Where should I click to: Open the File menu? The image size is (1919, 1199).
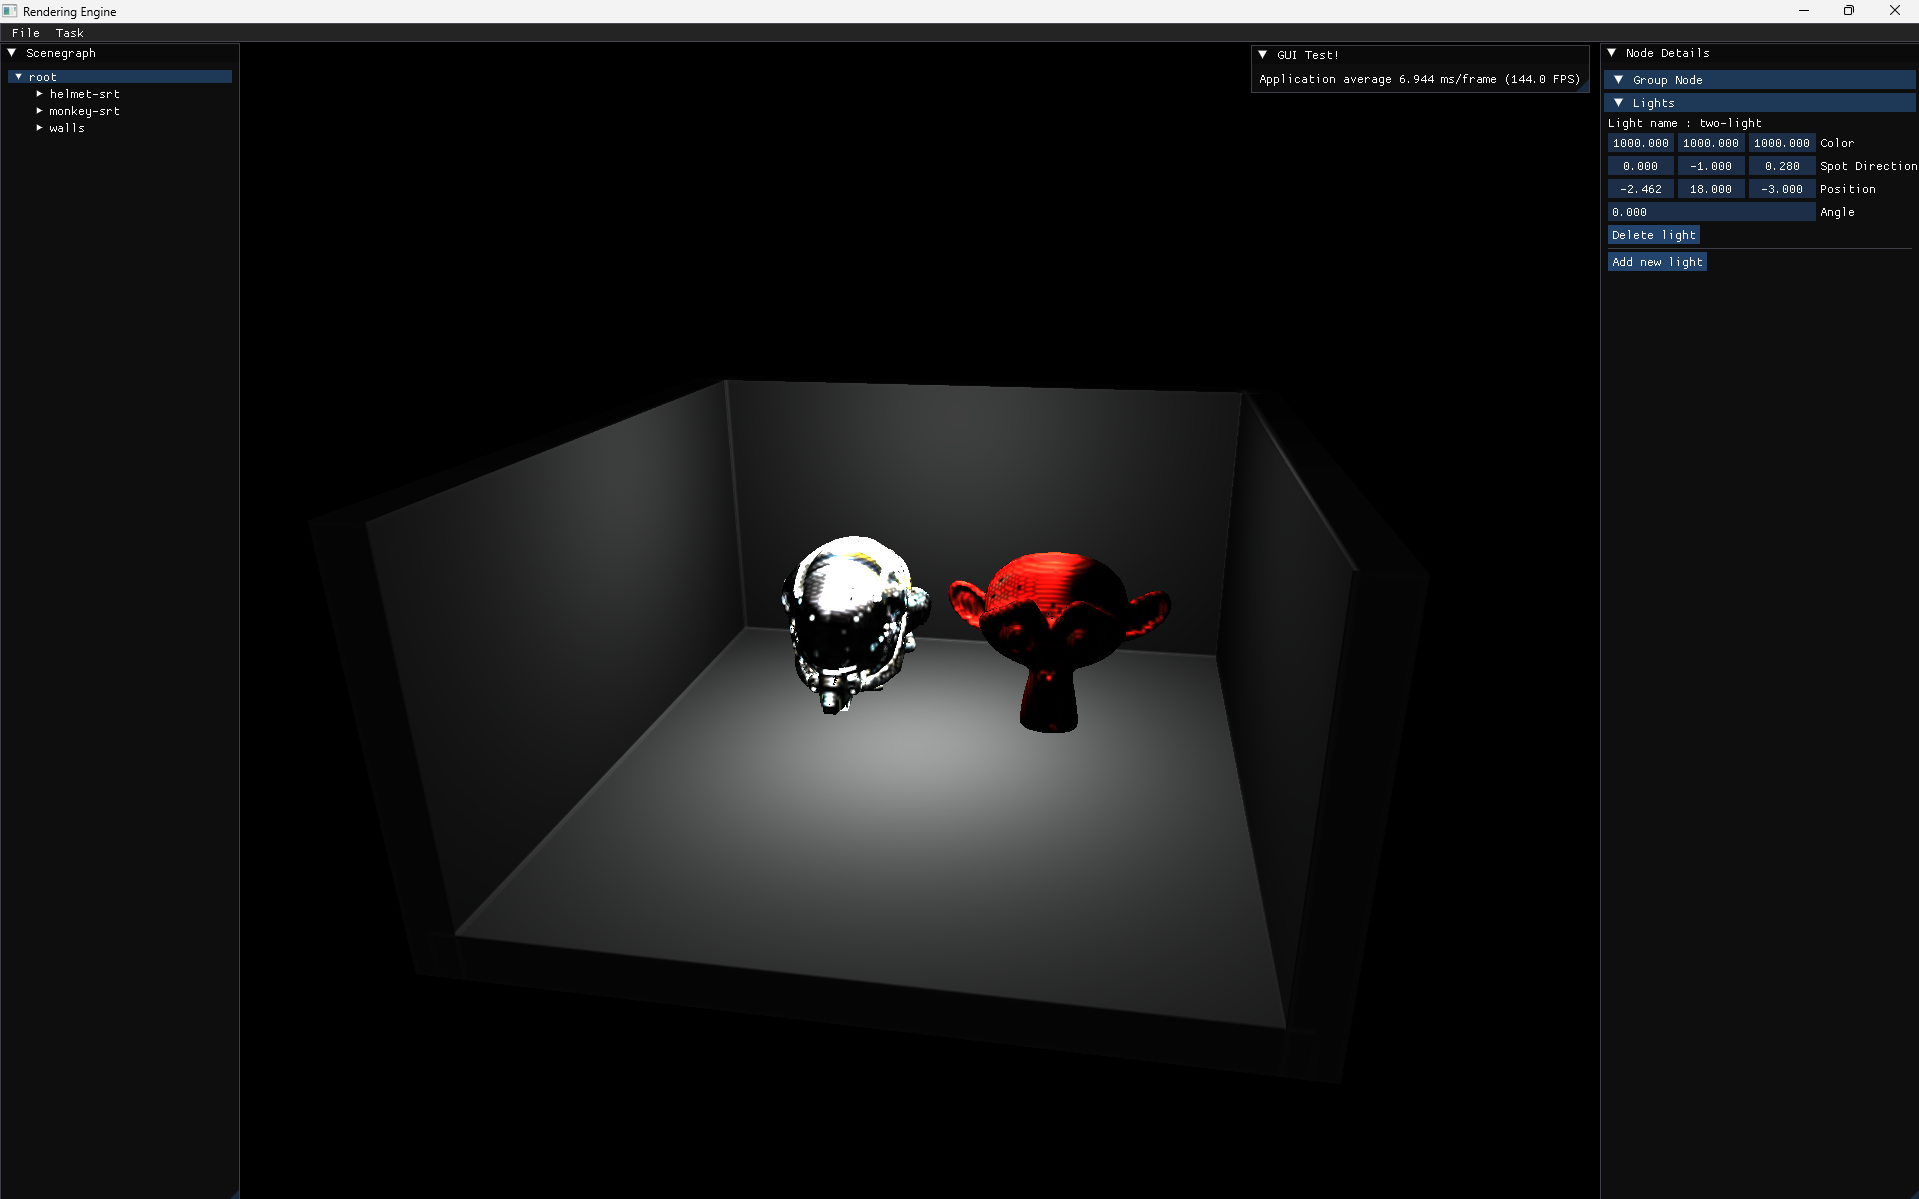click(25, 33)
